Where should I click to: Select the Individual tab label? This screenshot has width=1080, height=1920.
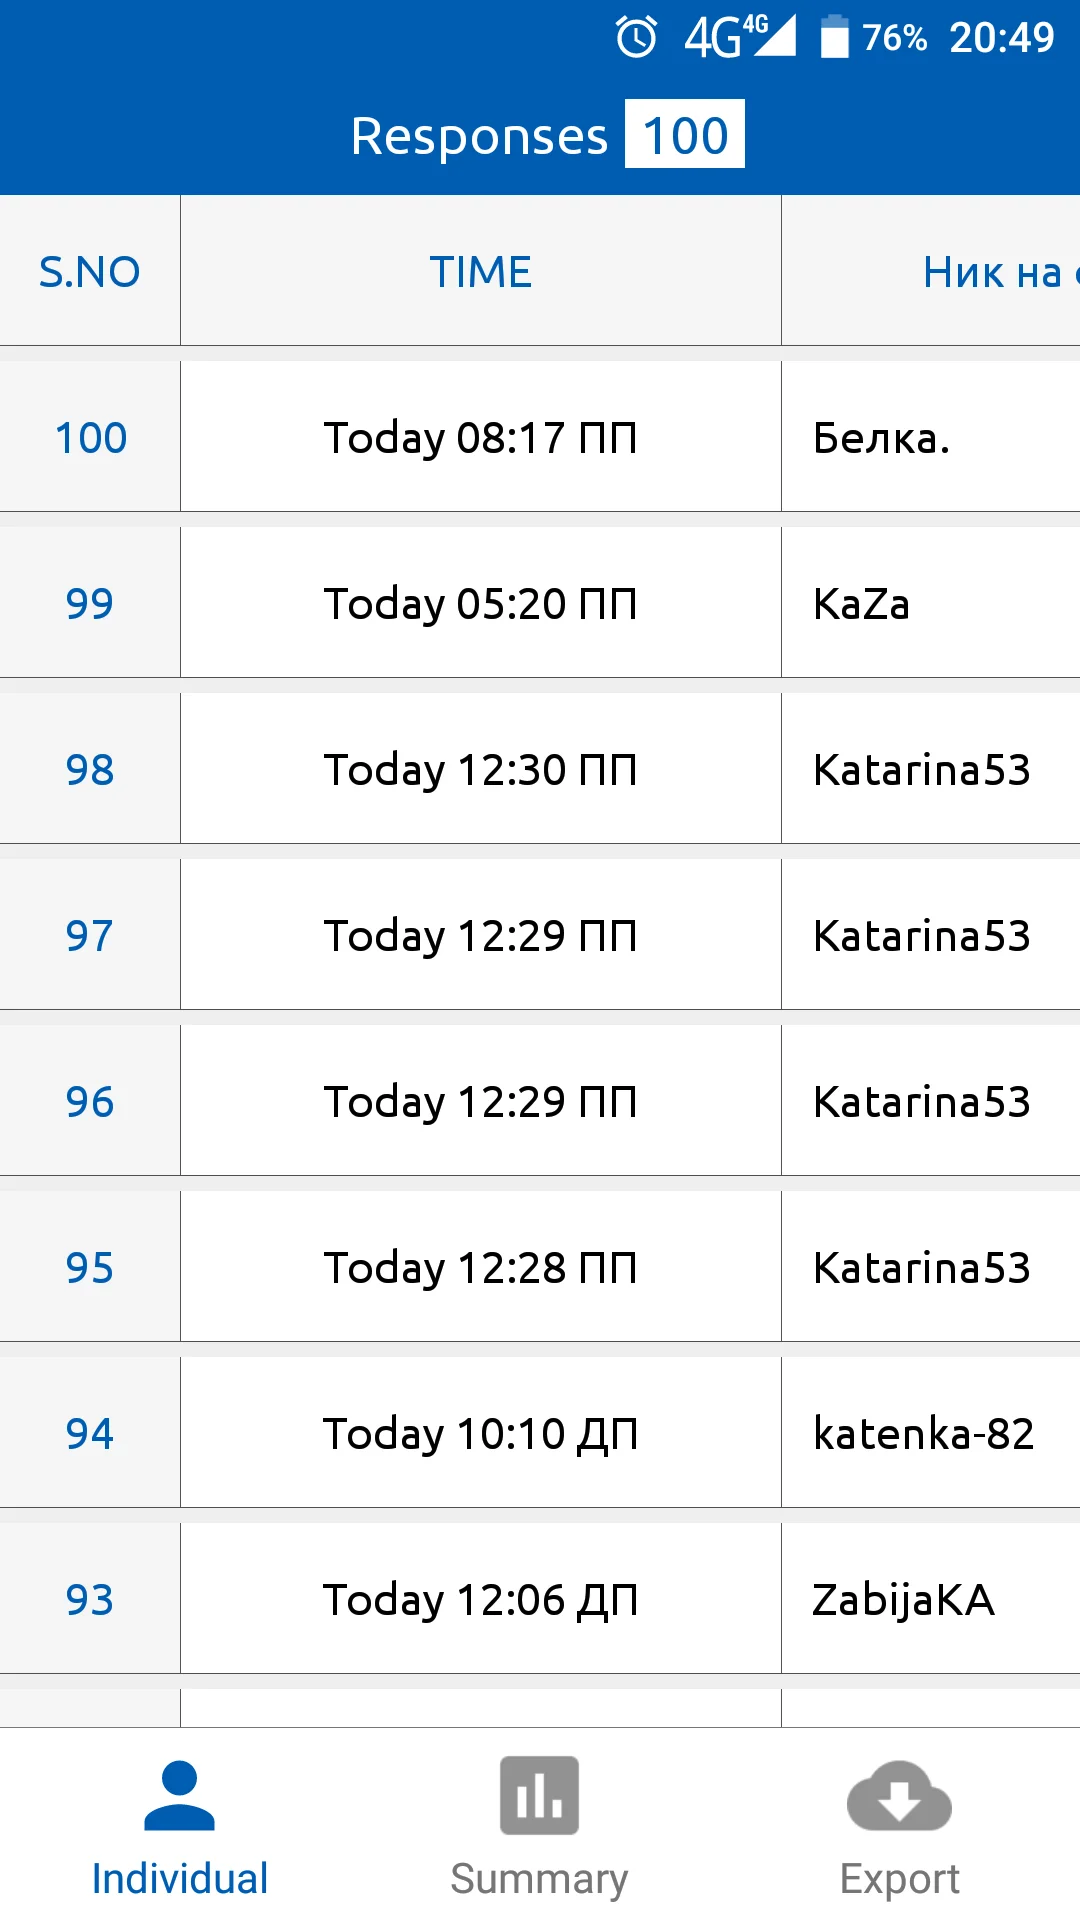[179, 1878]
